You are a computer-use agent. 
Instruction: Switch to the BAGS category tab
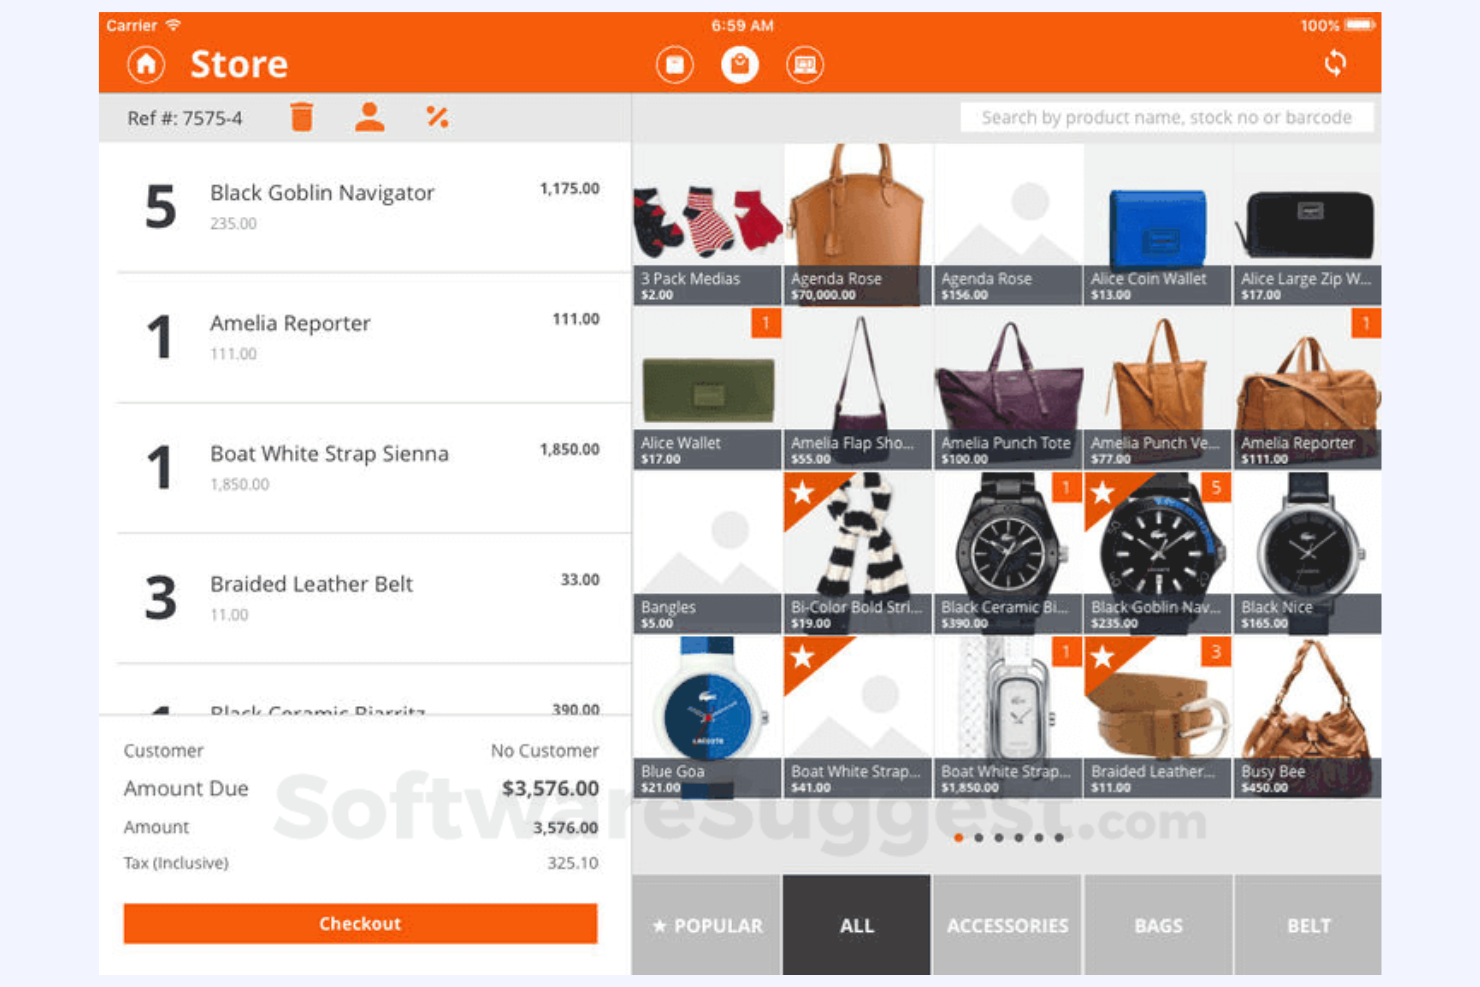1157,924
